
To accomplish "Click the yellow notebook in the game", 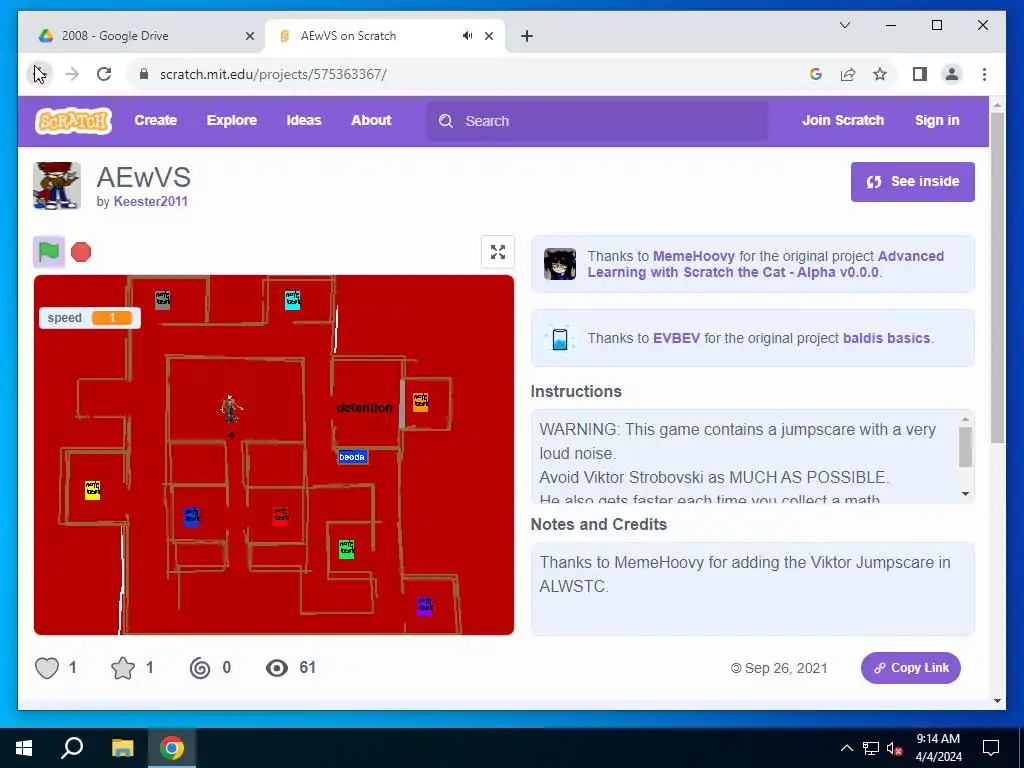I will point(93,490).
